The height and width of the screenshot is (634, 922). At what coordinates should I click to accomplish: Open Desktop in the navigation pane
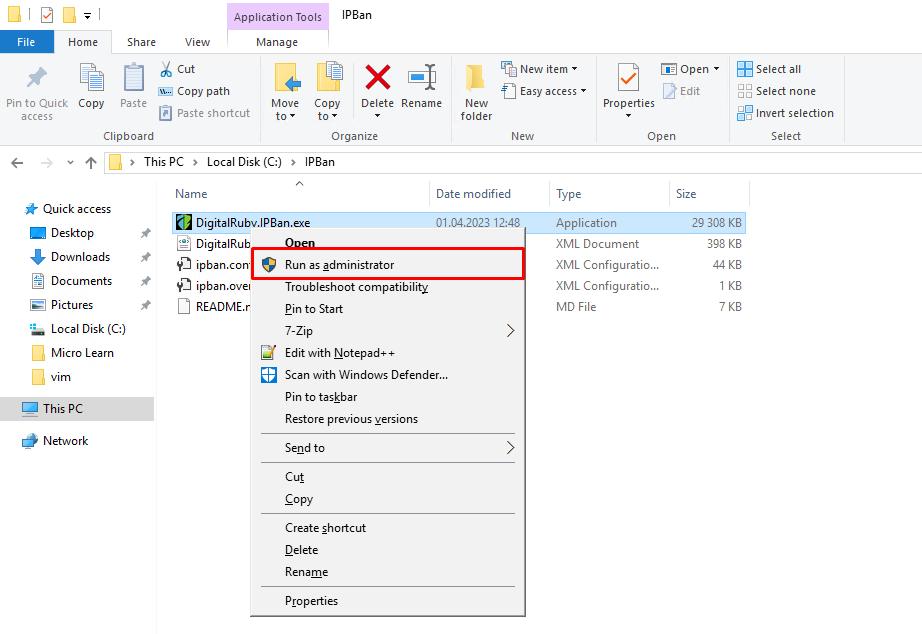(72, 233)
